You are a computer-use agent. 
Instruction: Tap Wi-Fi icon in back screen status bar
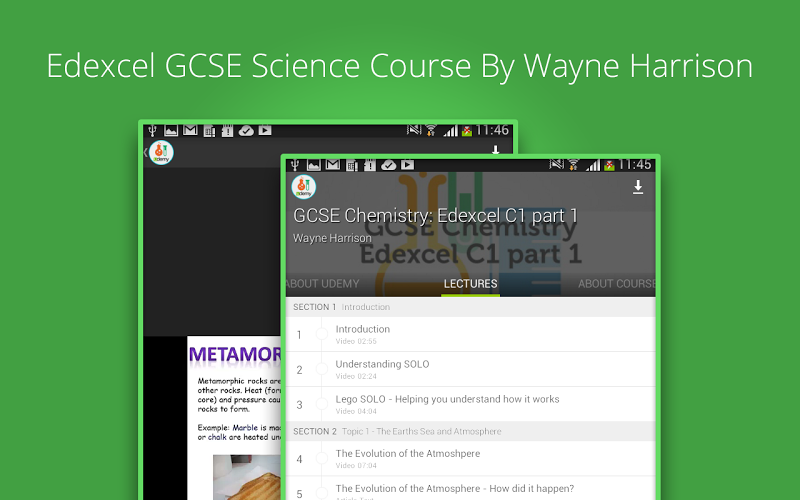click(431, 130)
